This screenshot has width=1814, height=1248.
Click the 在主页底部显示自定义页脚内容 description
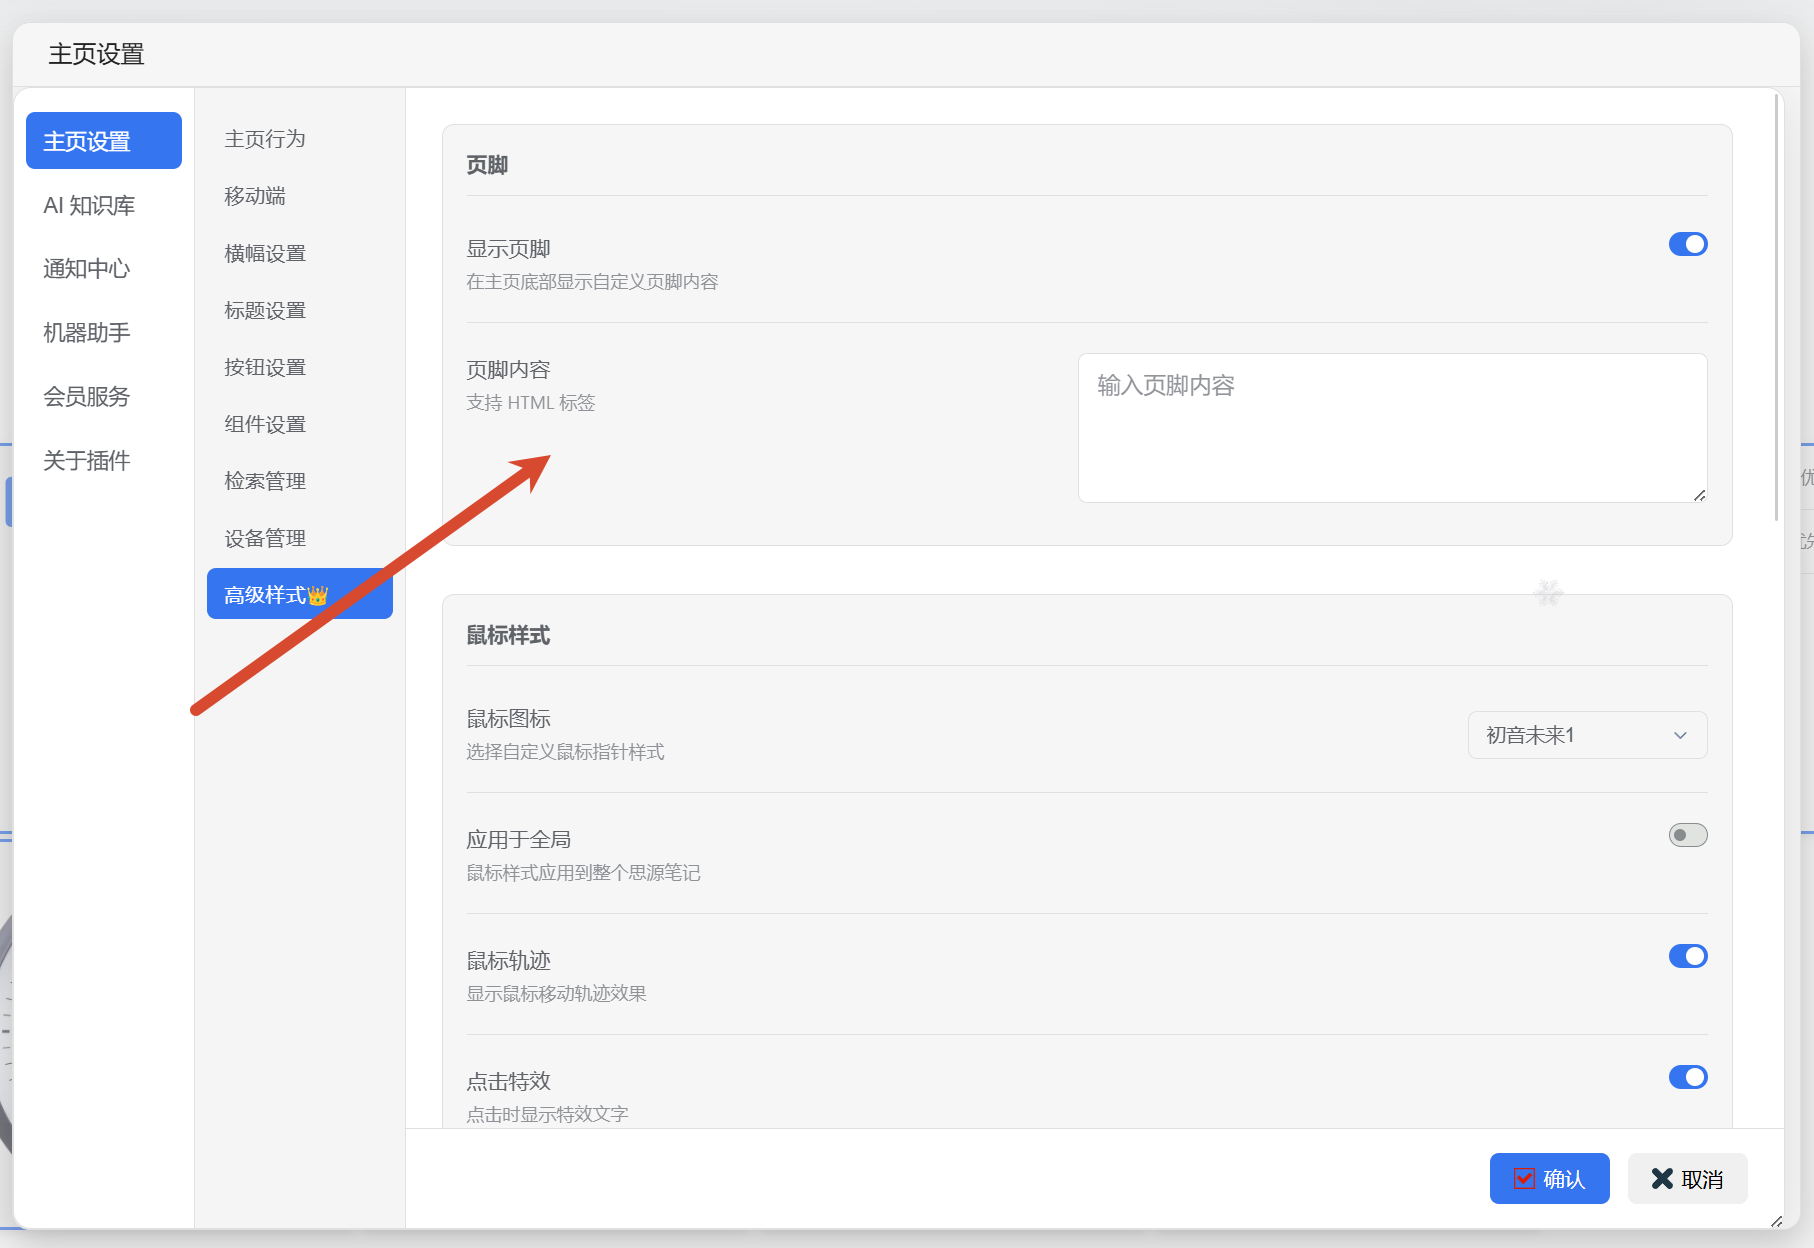592,282
